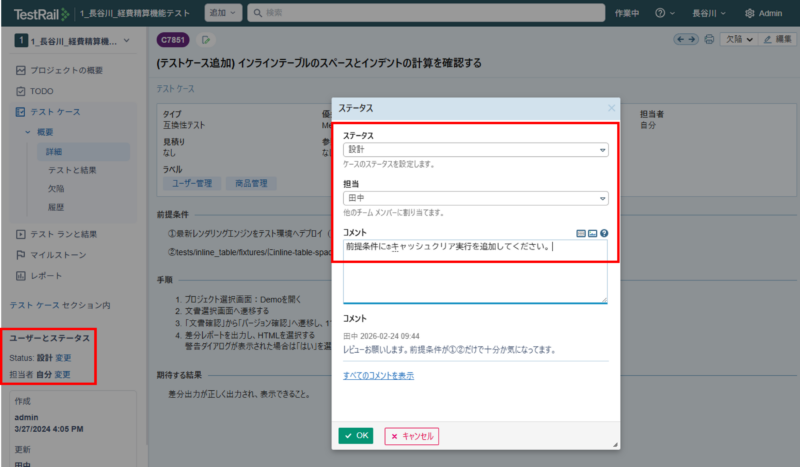The width and height of the screenshot is (800, 467).
Task: Click 変更 link next to 担当者
Action: tap(62, 375)
